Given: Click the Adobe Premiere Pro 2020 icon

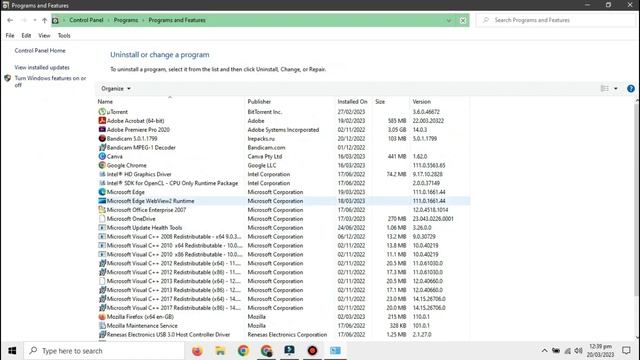Looking at the screenshot, I should pyautogui.click(x=102, y=129).
